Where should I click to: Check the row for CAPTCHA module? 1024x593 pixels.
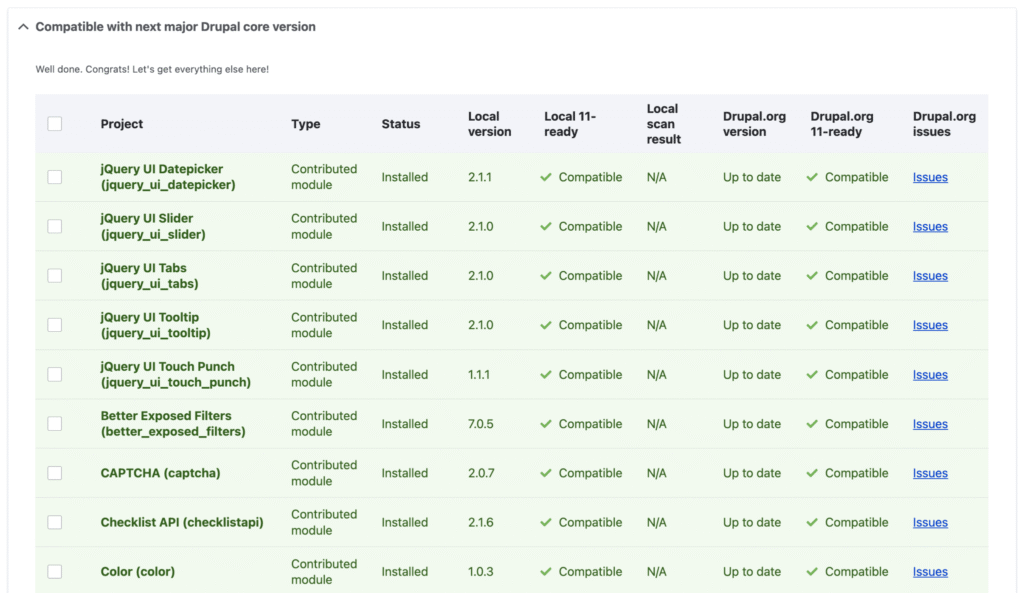[55, 473]
